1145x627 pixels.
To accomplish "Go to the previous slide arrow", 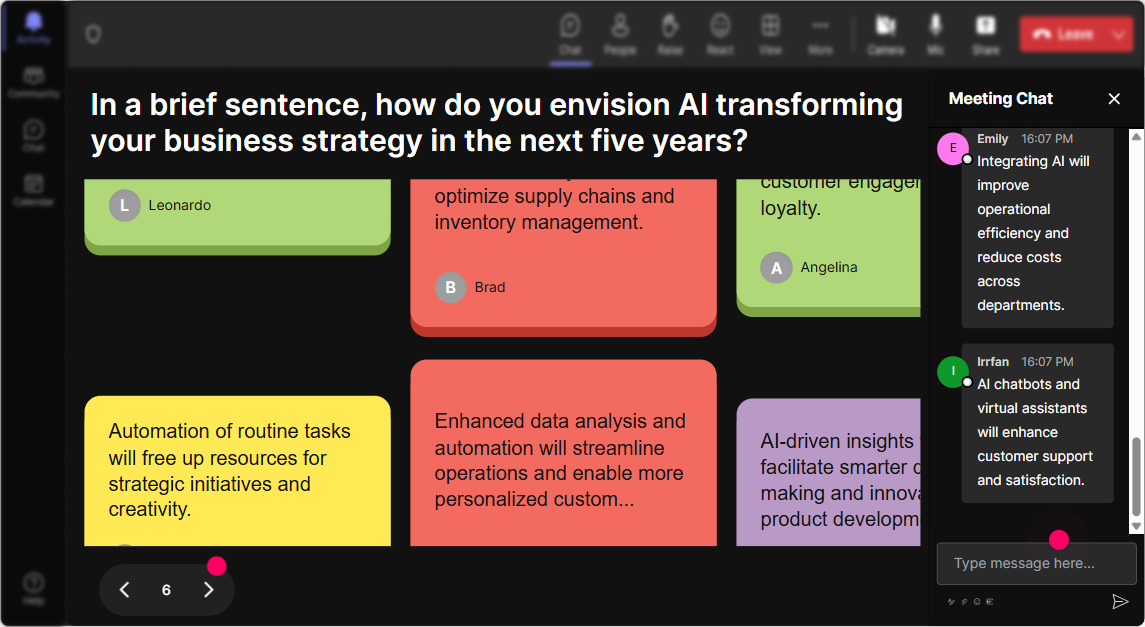I will click(x=124, y=590).
